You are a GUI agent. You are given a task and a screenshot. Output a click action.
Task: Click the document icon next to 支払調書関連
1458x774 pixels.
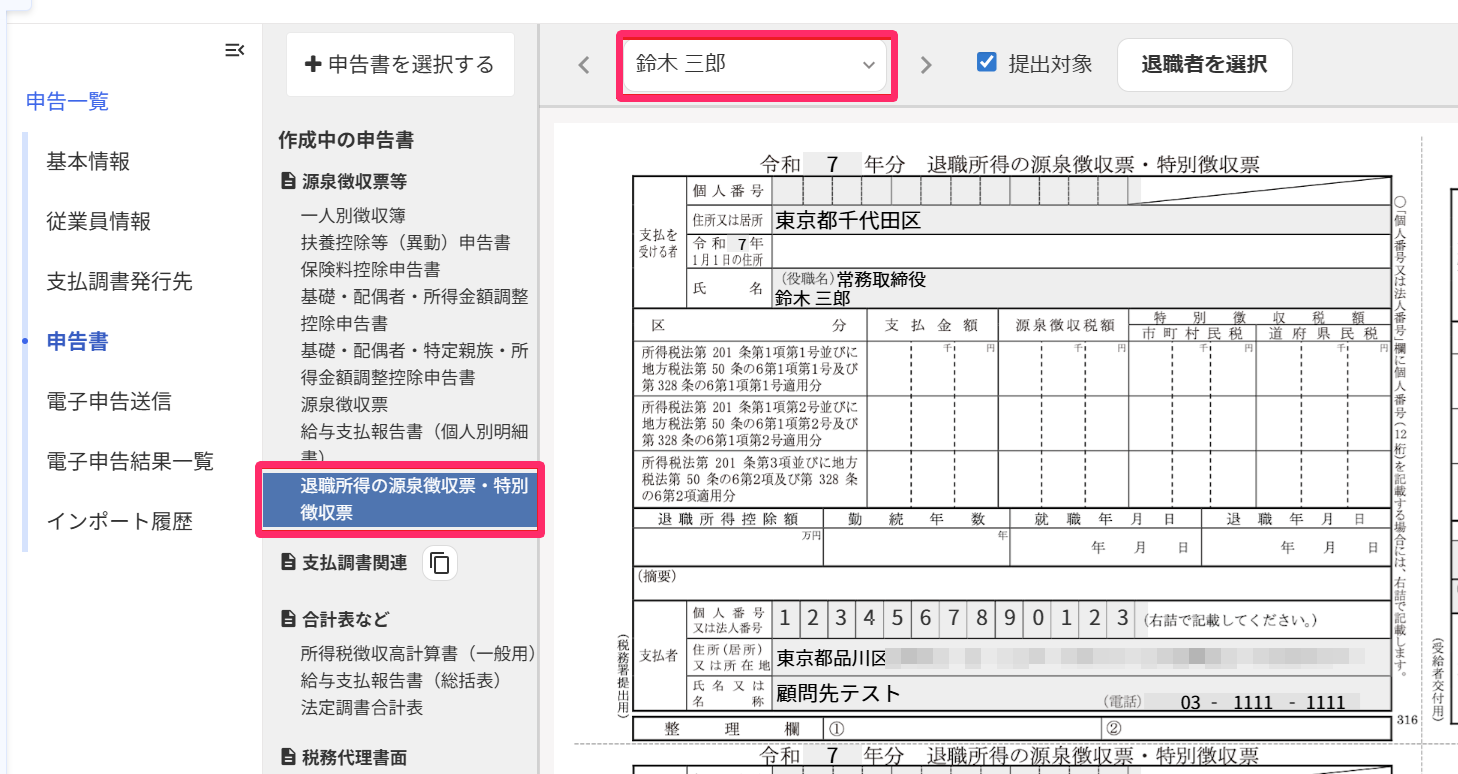tap(288, 563)
